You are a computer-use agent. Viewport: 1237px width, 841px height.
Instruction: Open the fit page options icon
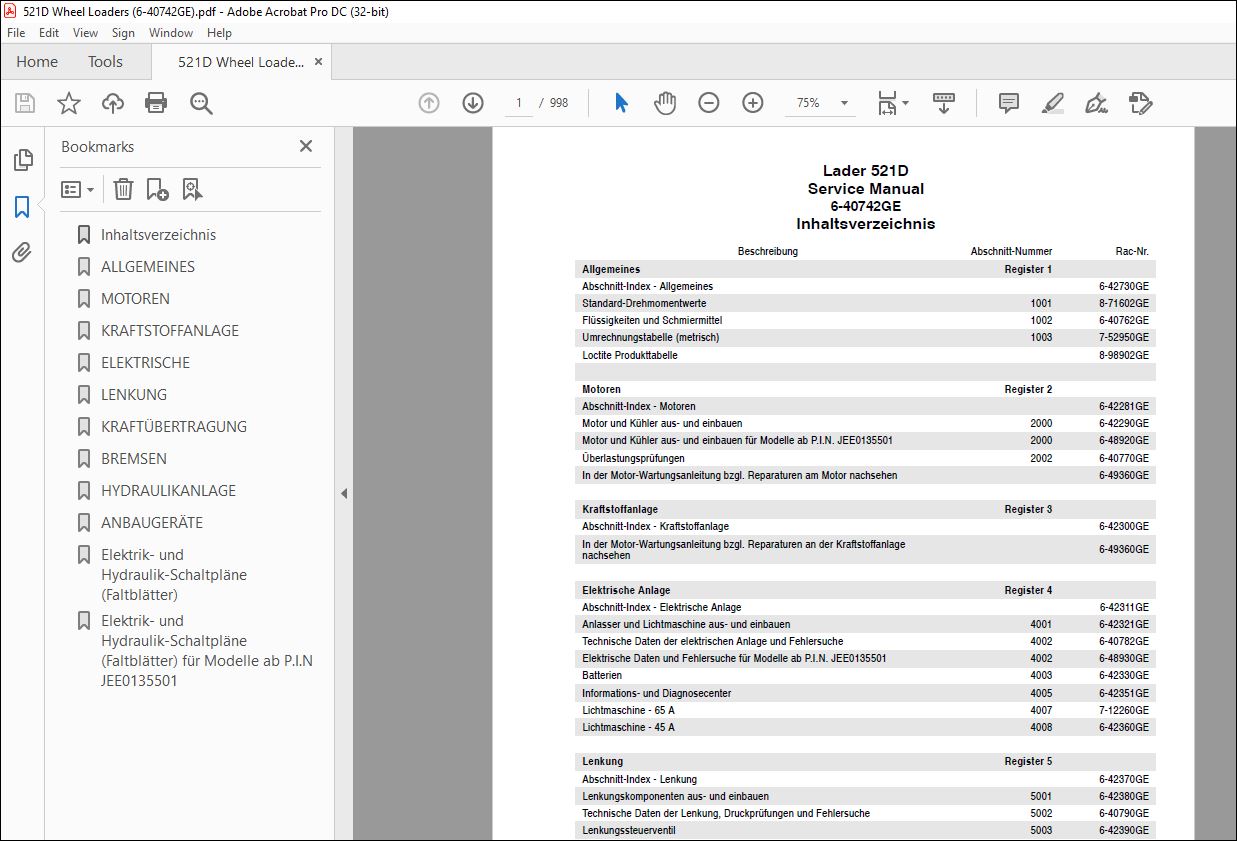click(892, 103)
